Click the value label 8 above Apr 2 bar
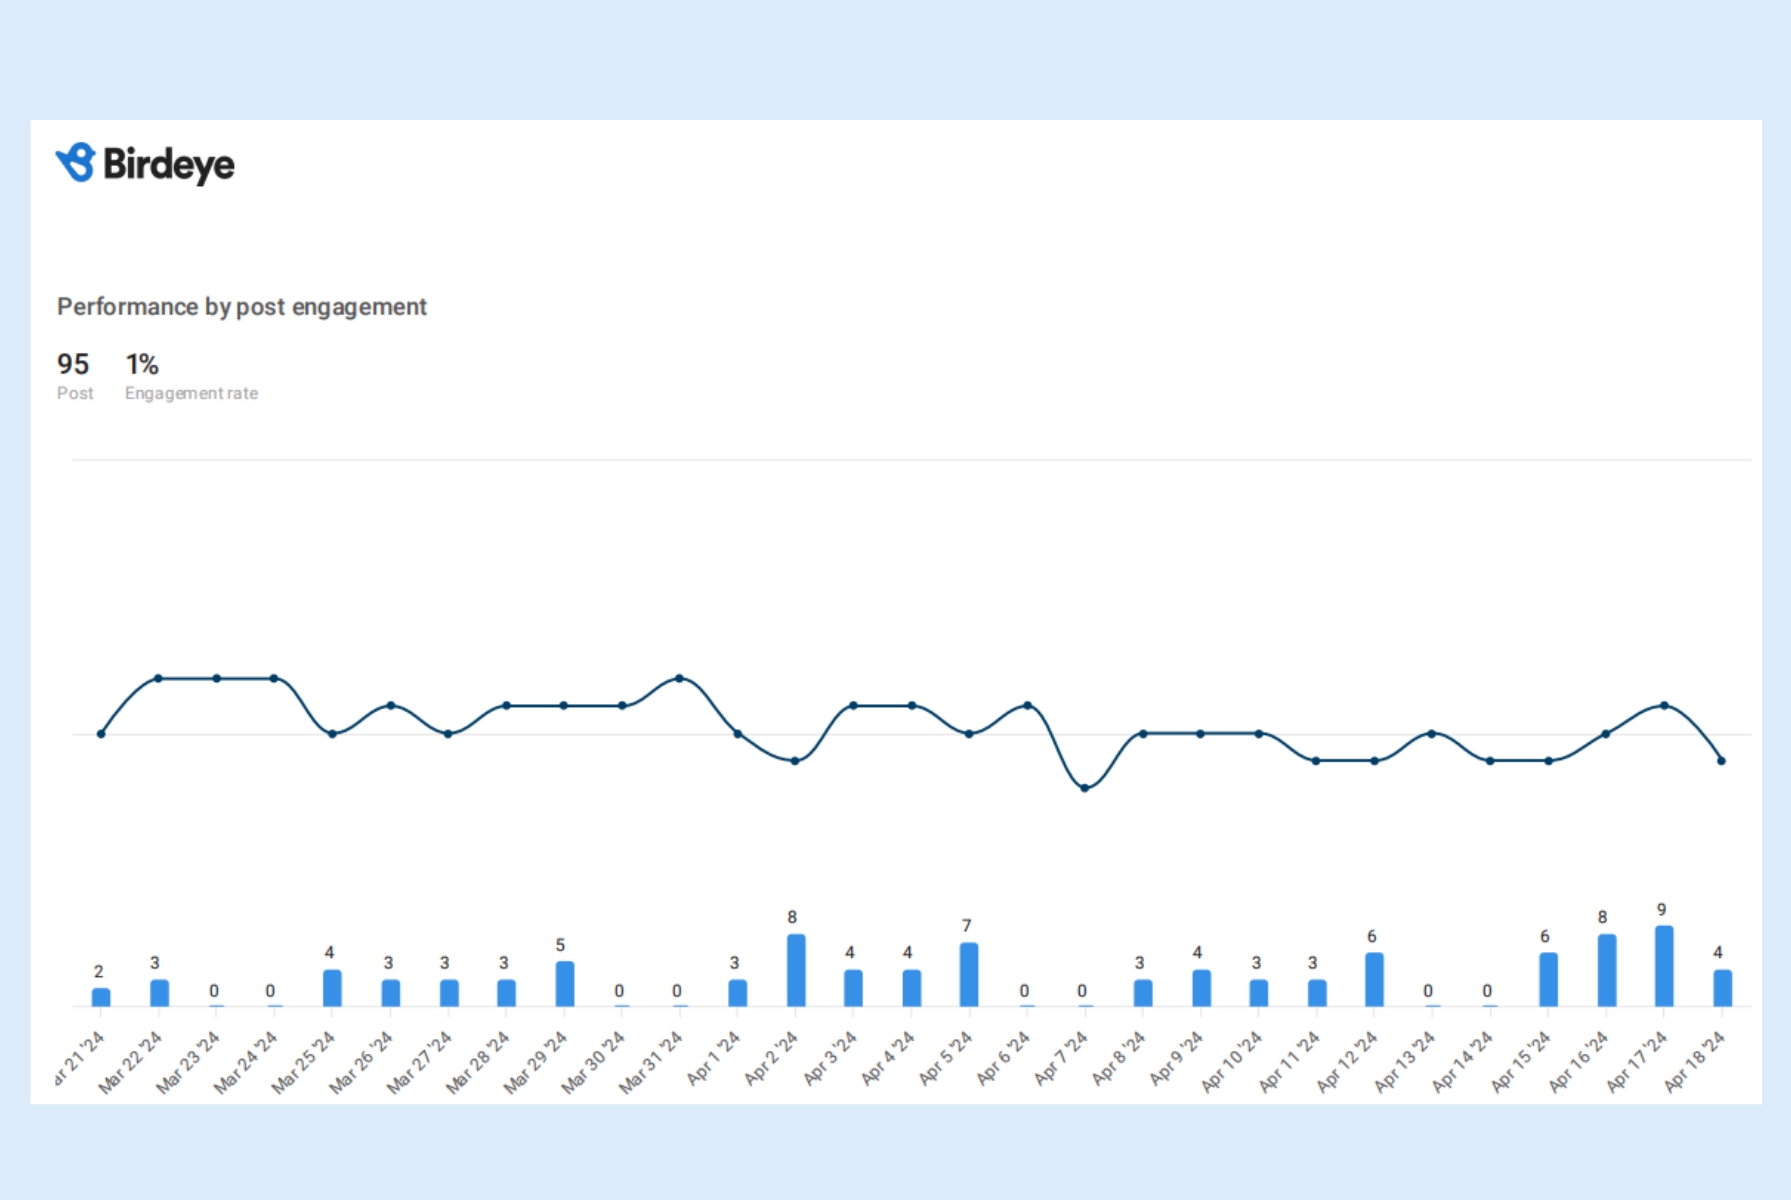Viewport: 1791px width, 1200px height. [x=792, y=917]
